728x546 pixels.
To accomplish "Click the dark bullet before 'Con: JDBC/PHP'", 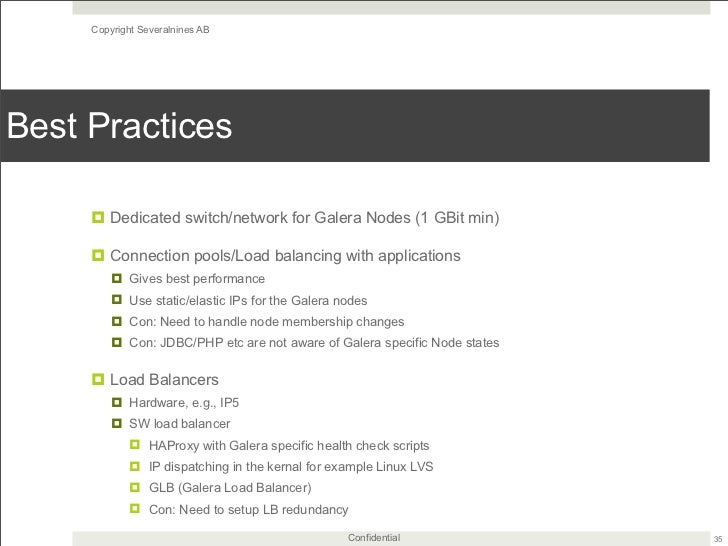I will click(x=117, y=343).
